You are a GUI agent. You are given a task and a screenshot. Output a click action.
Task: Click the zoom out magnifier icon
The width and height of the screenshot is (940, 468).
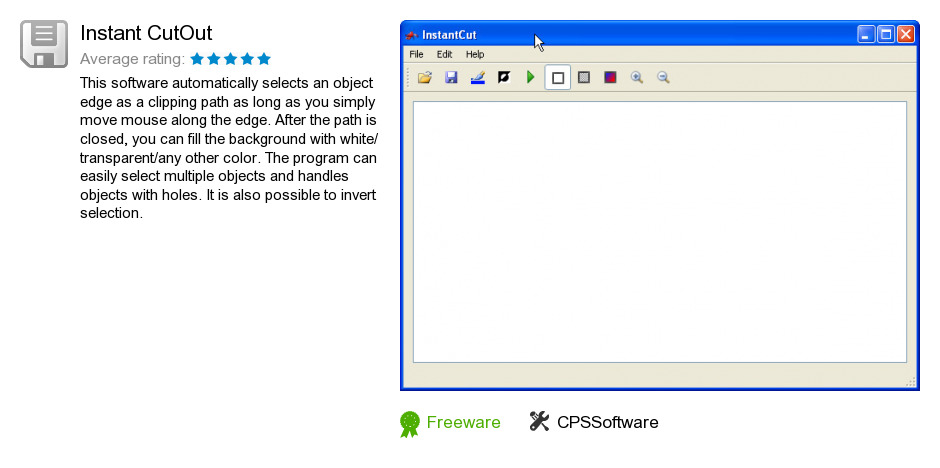[663, 77]
